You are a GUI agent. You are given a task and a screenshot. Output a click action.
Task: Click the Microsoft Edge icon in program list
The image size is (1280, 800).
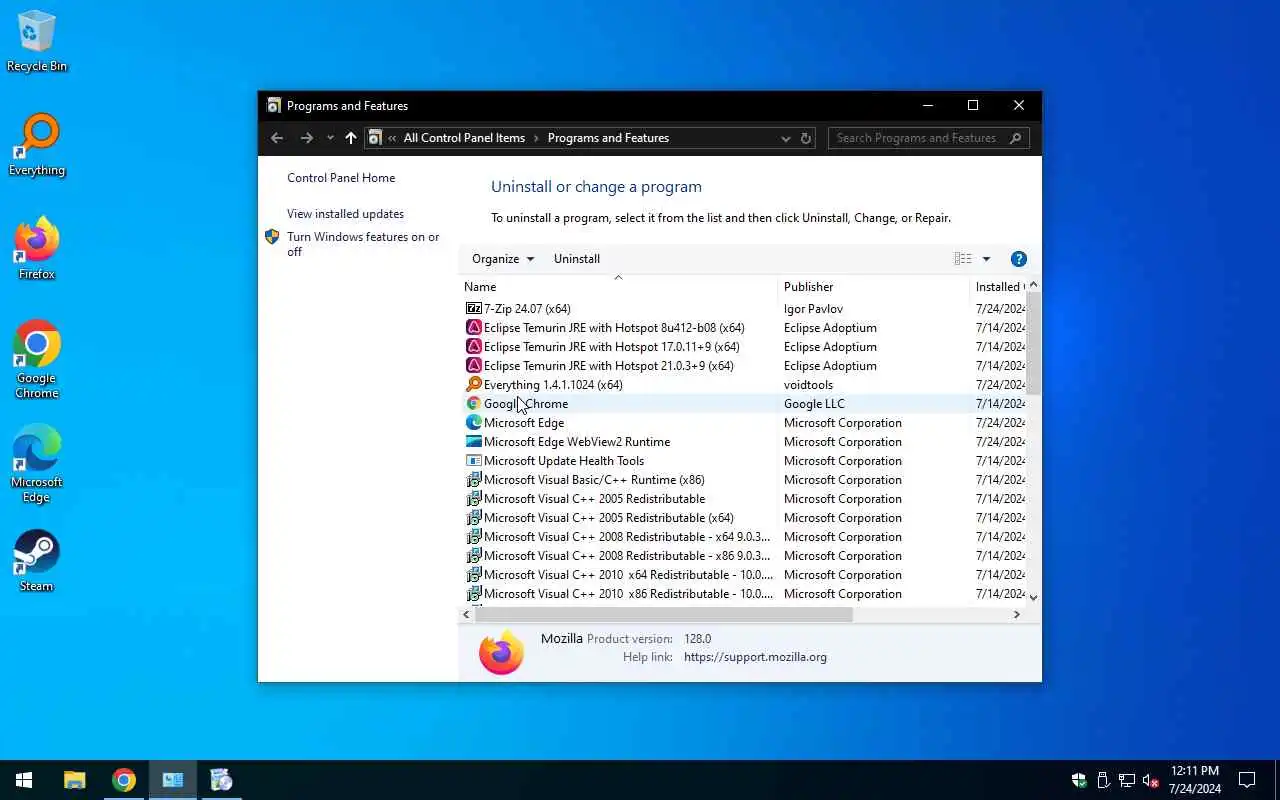(x=474, y=423)
